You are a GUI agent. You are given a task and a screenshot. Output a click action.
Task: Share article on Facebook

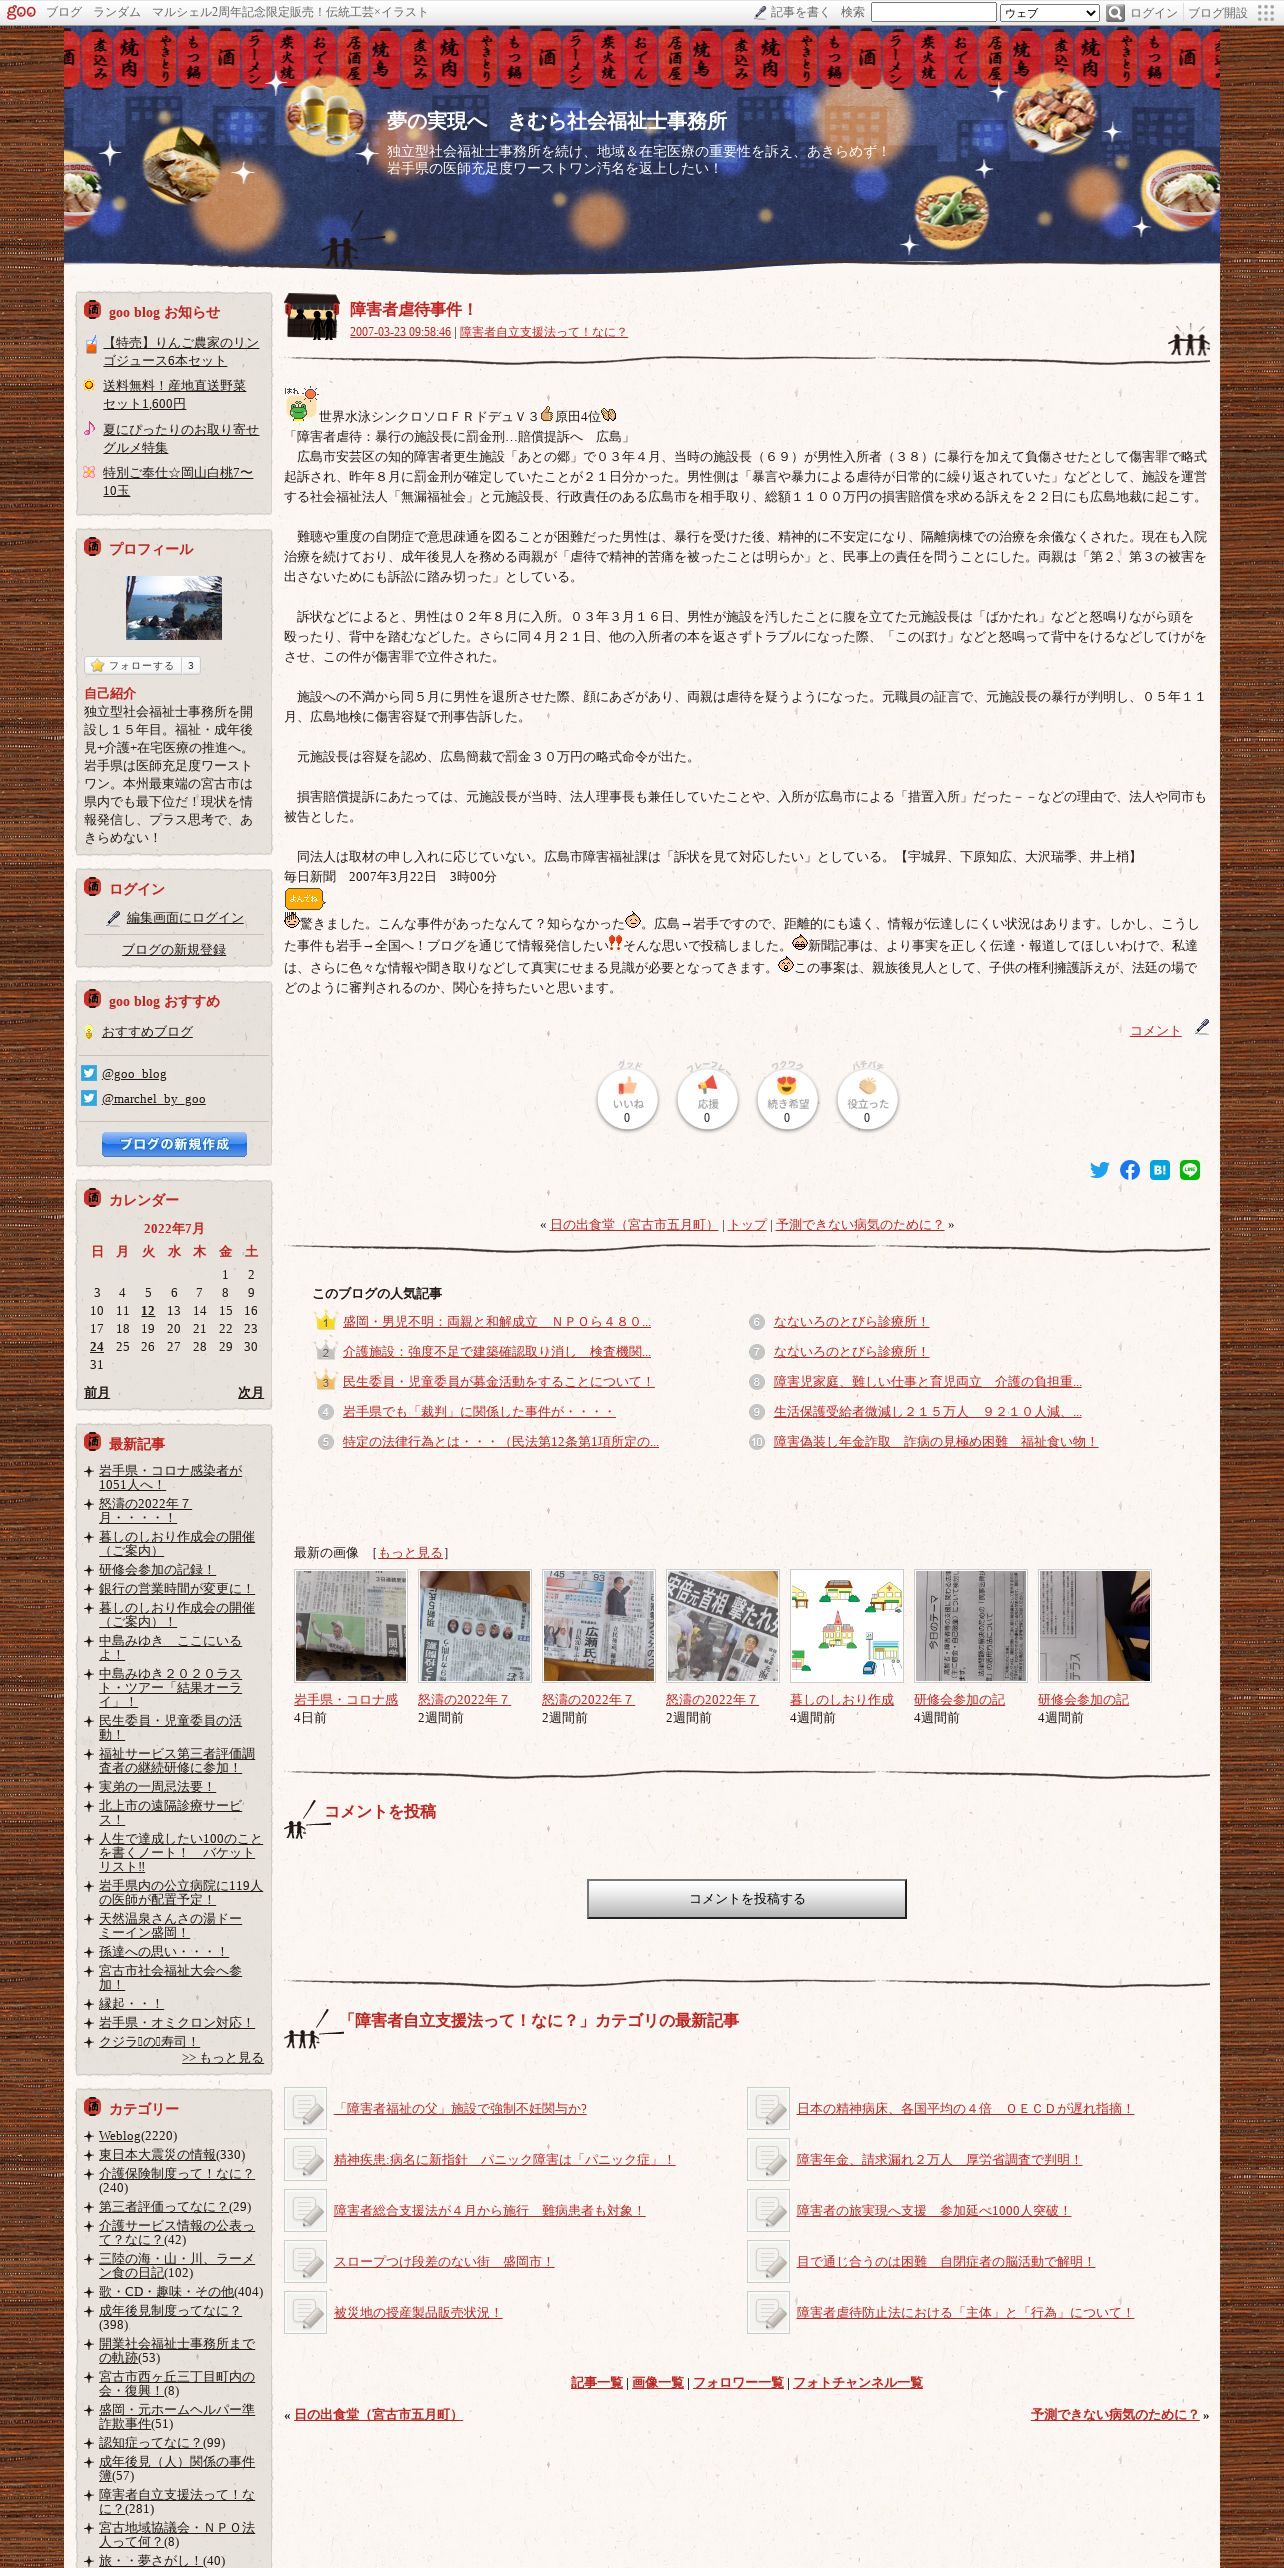[1130, 1170]
